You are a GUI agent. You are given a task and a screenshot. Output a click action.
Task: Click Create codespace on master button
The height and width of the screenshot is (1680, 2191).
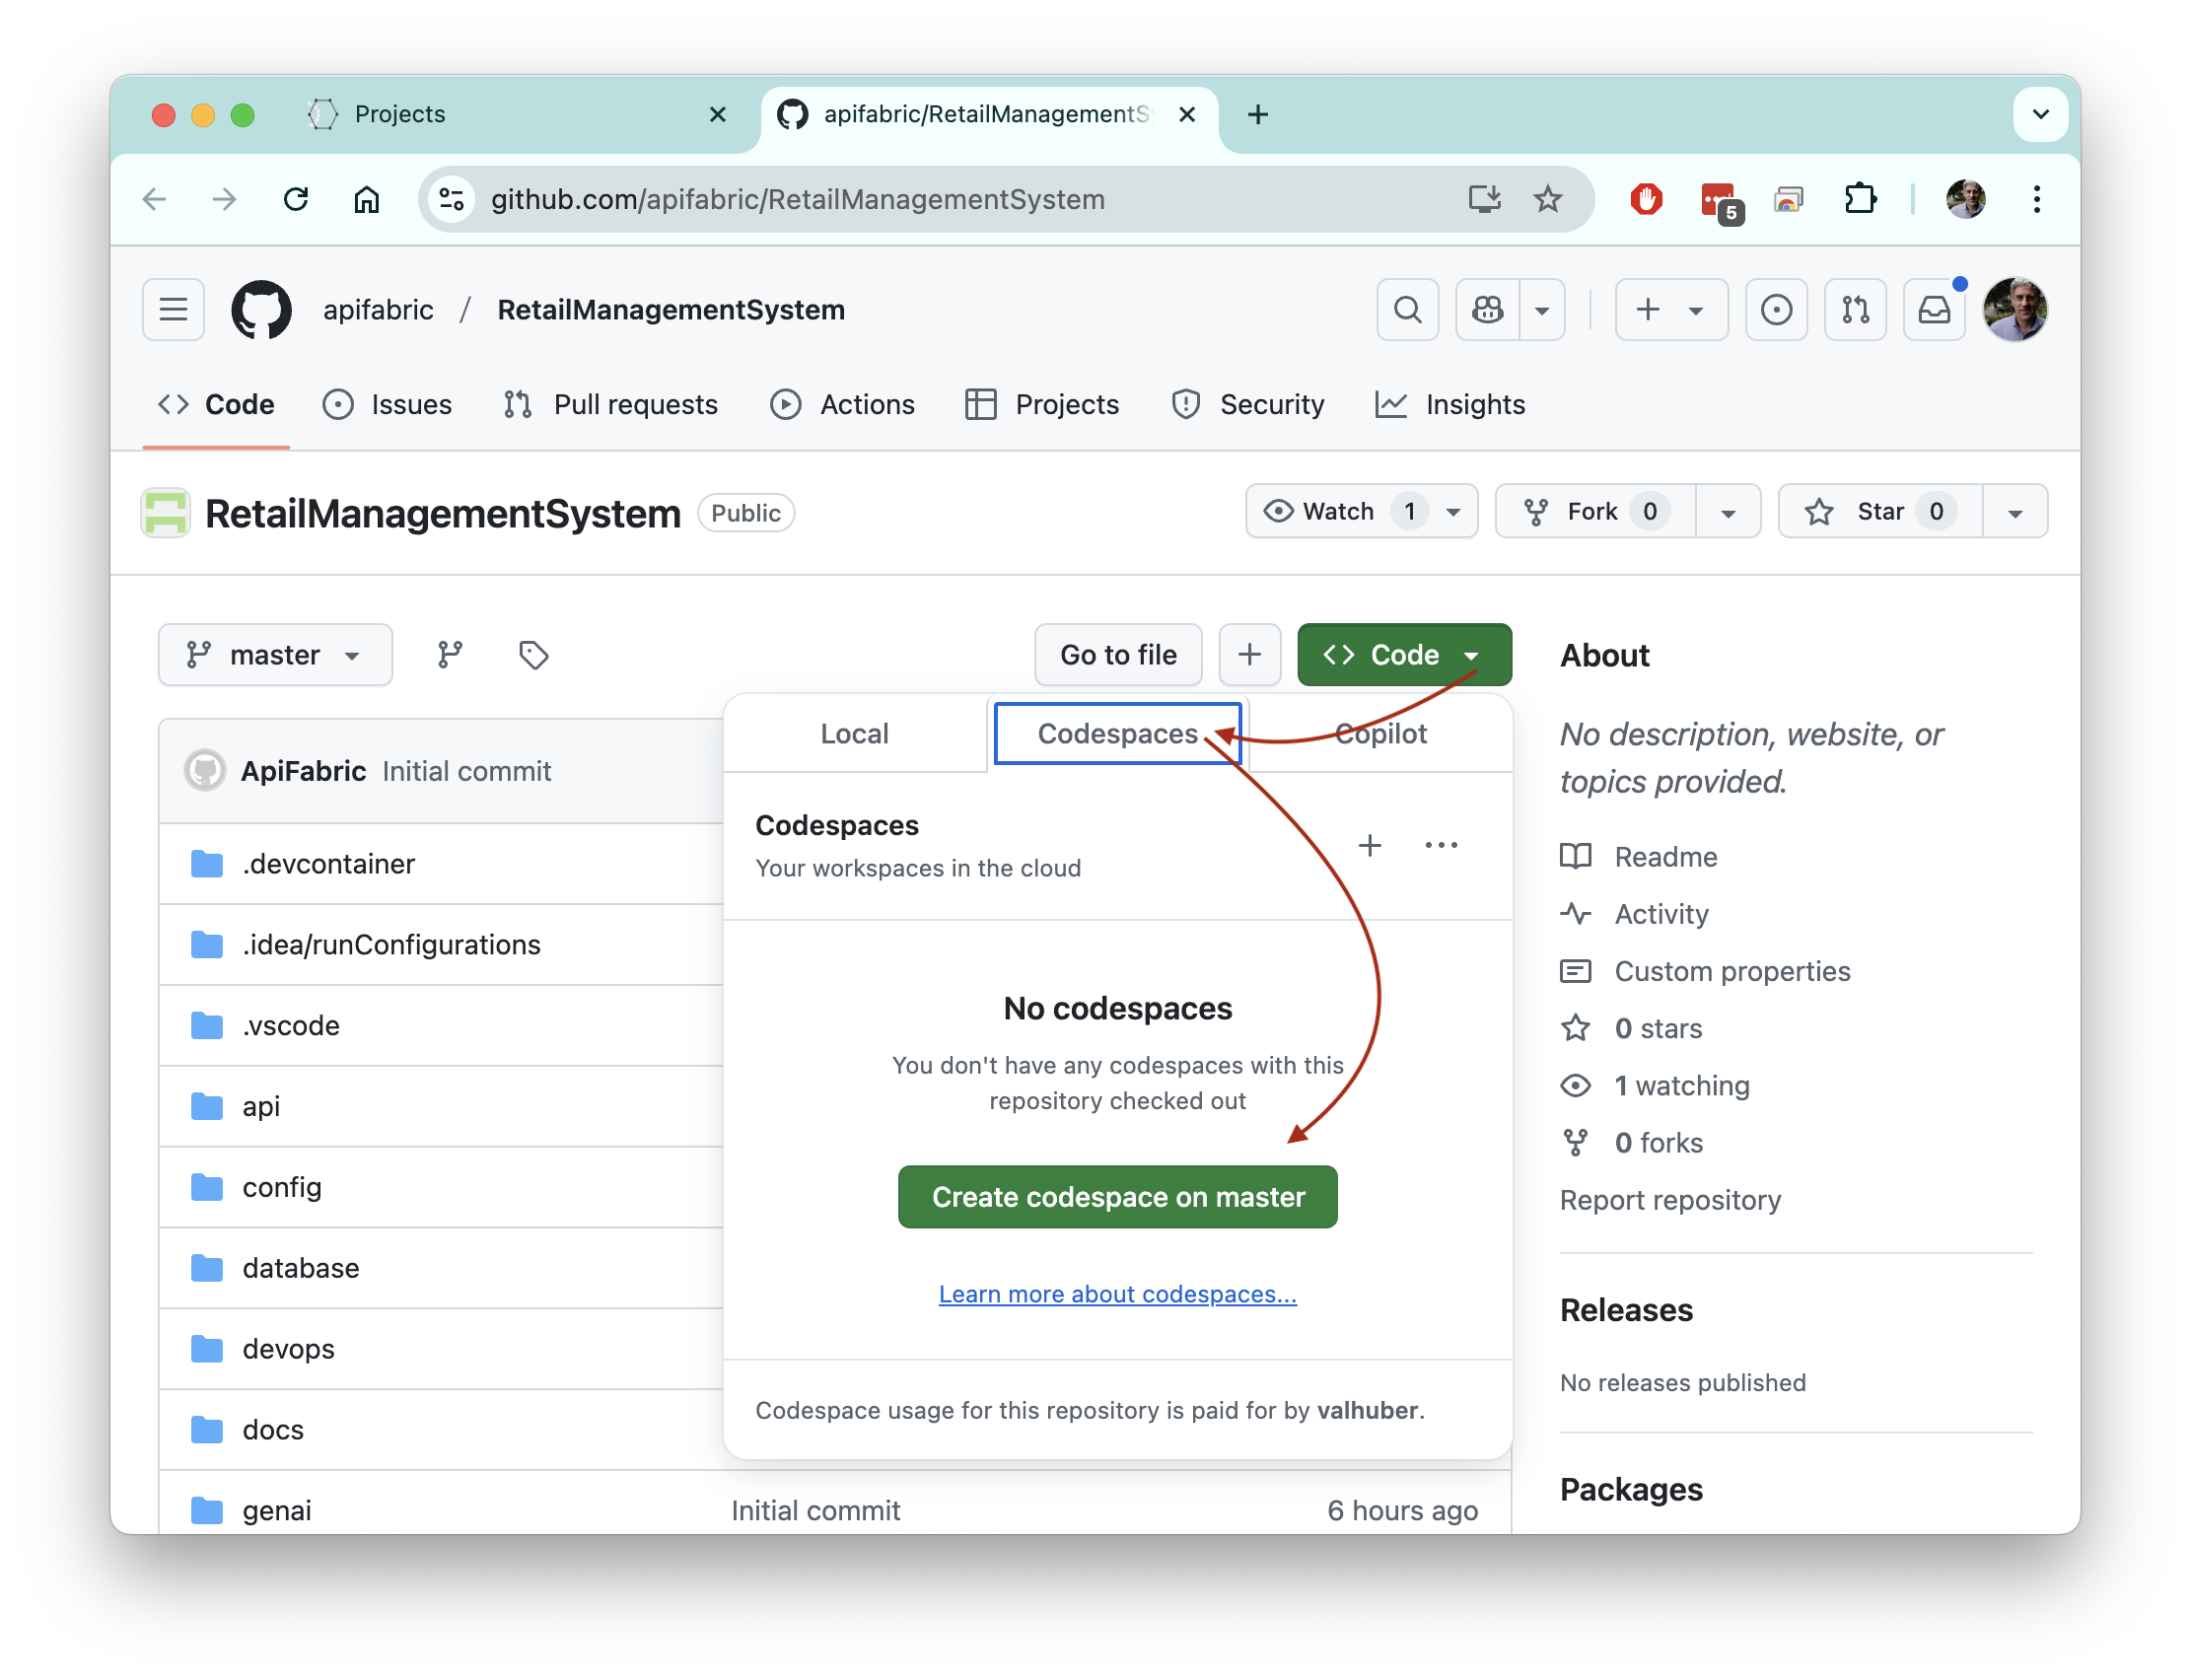tap(1117, 1197)
